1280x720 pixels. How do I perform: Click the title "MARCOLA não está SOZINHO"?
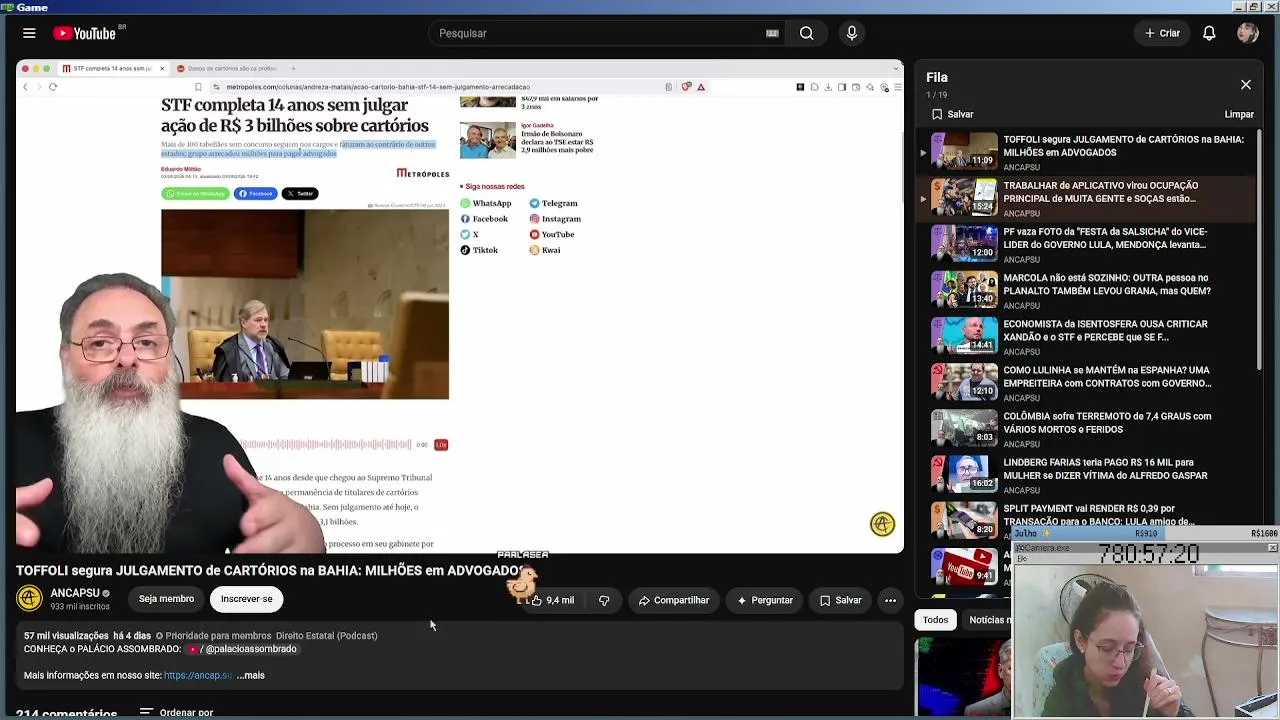click(1107, 284)
